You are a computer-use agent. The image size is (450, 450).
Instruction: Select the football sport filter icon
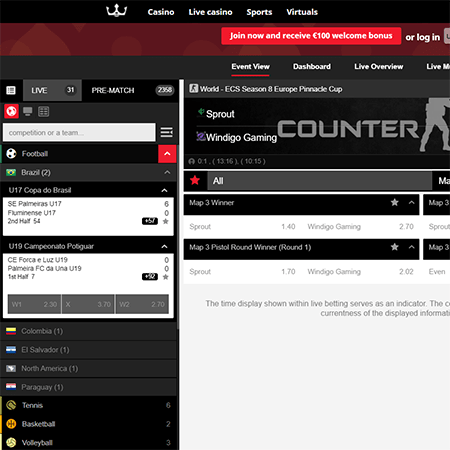[x=11, y=111]
